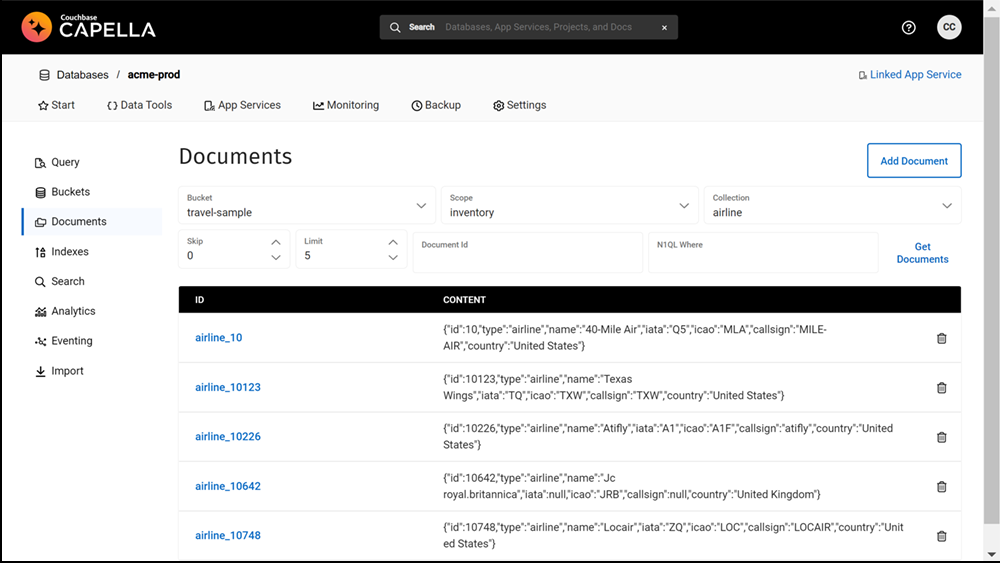Click the page vertical scrollbar thumb

(x=991, y=271)
